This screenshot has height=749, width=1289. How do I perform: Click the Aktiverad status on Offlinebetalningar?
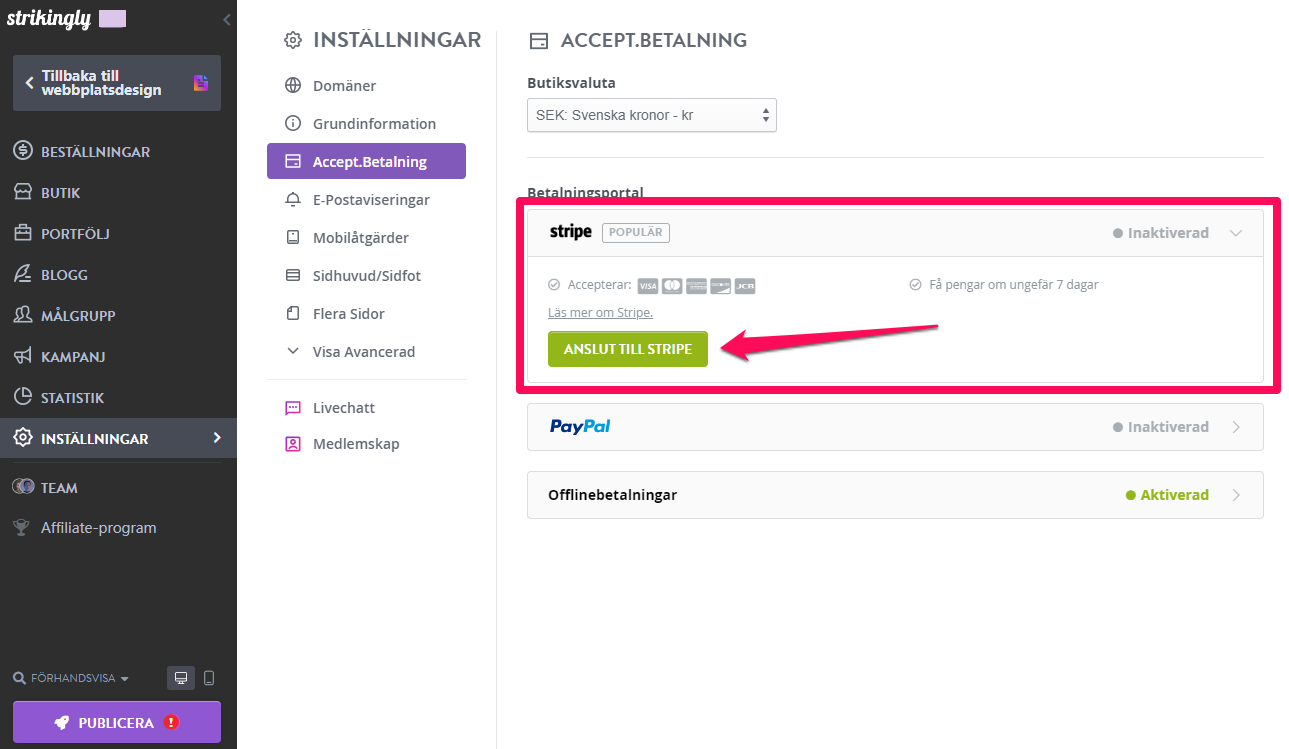1167,495
